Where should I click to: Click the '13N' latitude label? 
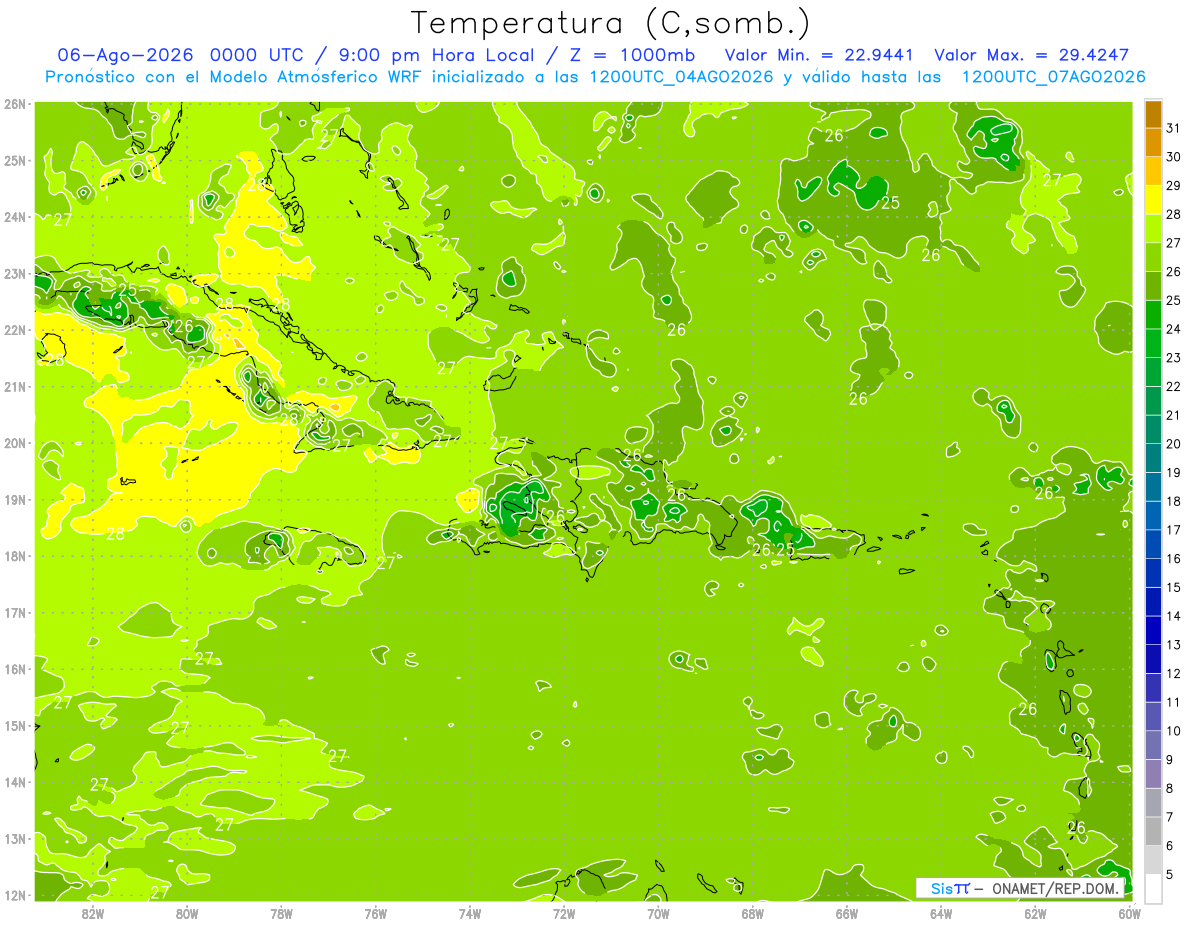point(15,838)
